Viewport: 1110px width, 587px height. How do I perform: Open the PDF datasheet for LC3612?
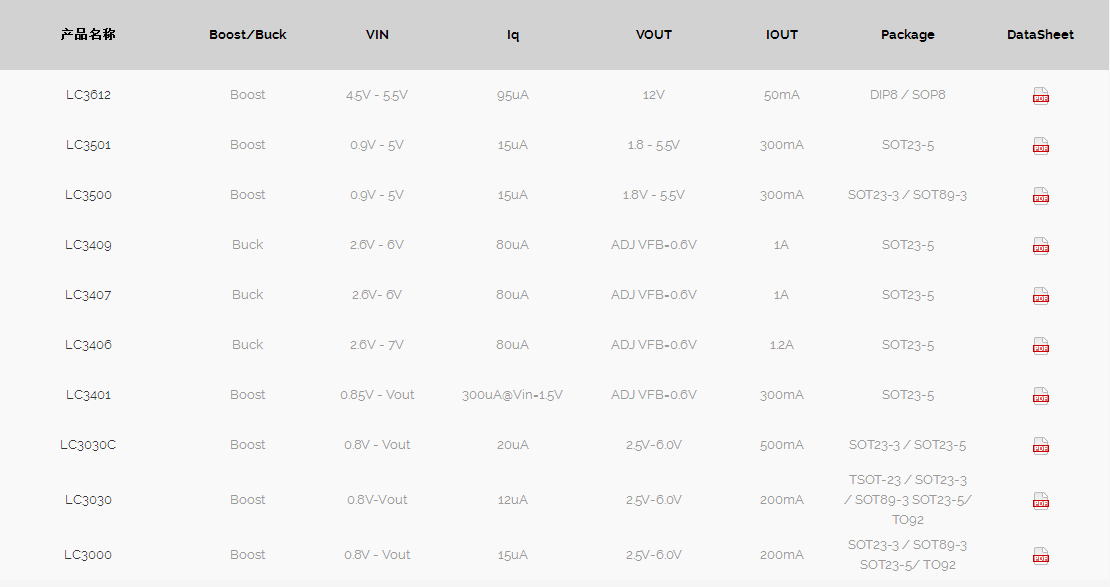click(x=1041, y=96)
